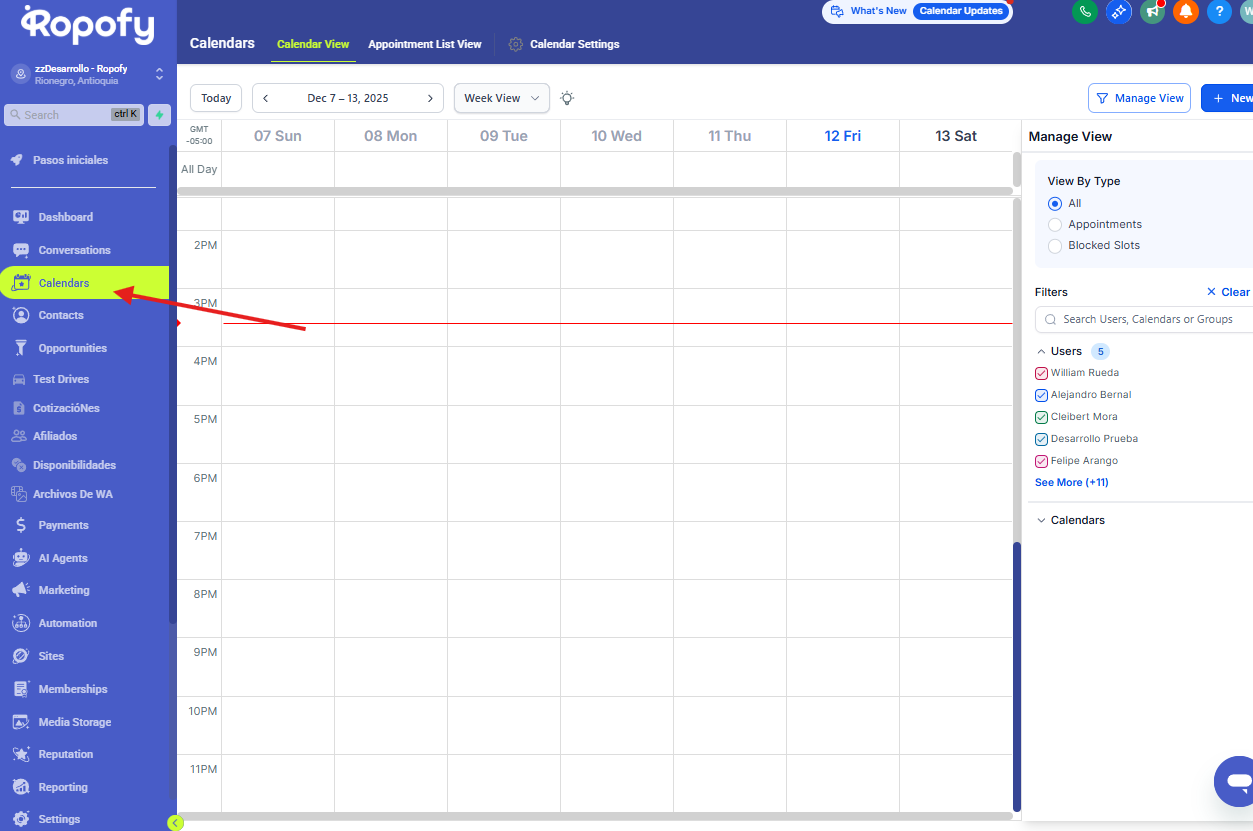Click the See More (+11) link
This screenshot has height=831, width=1253.
[1071, 483]
